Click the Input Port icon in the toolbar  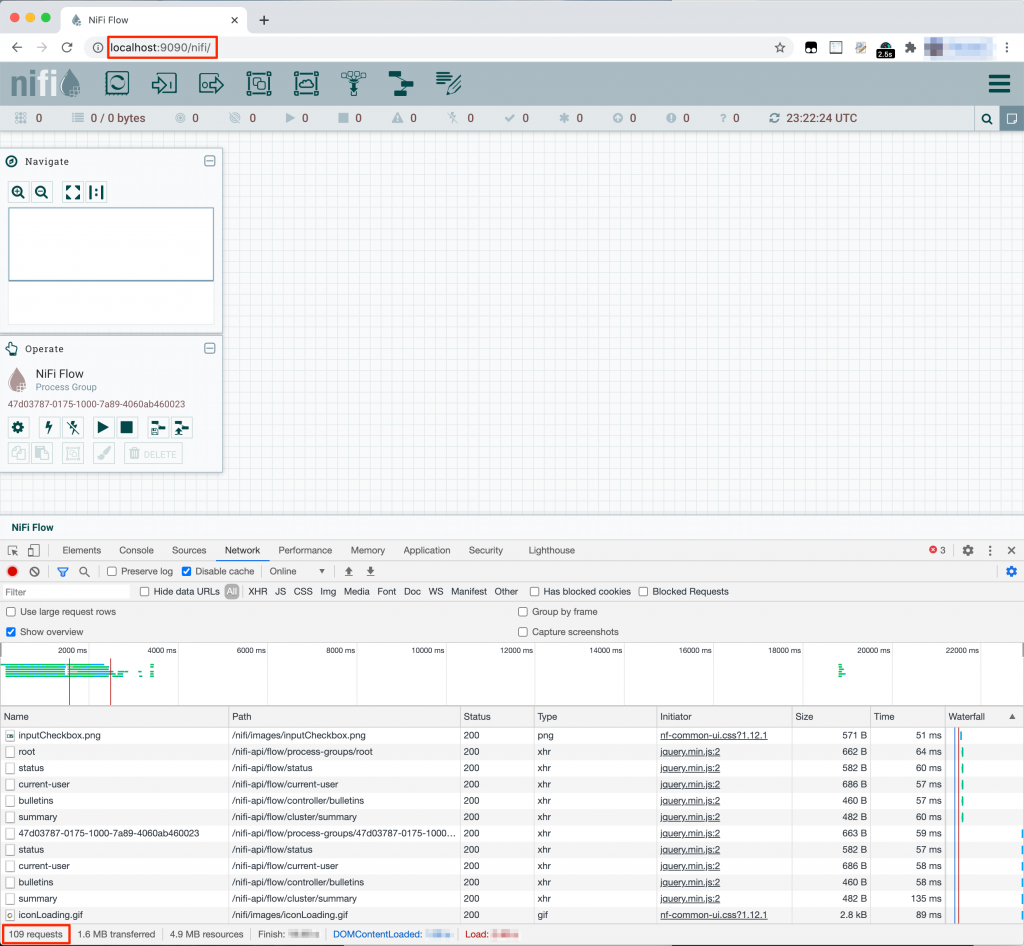(164, 84)
